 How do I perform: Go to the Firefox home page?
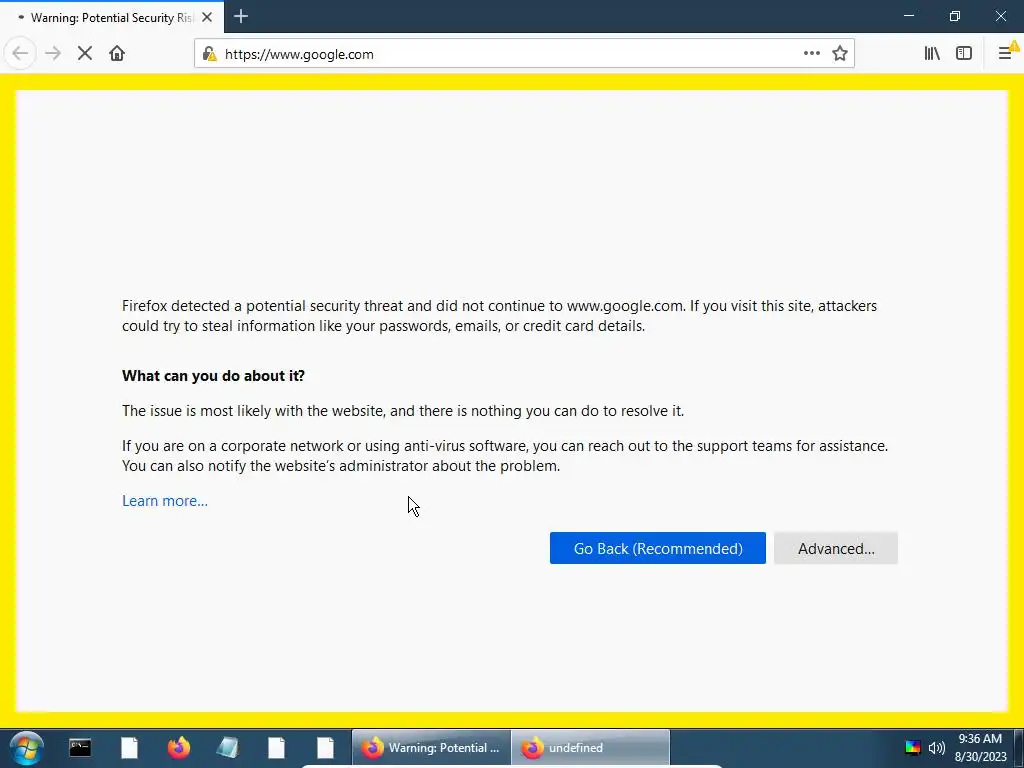tap(117, 54)
